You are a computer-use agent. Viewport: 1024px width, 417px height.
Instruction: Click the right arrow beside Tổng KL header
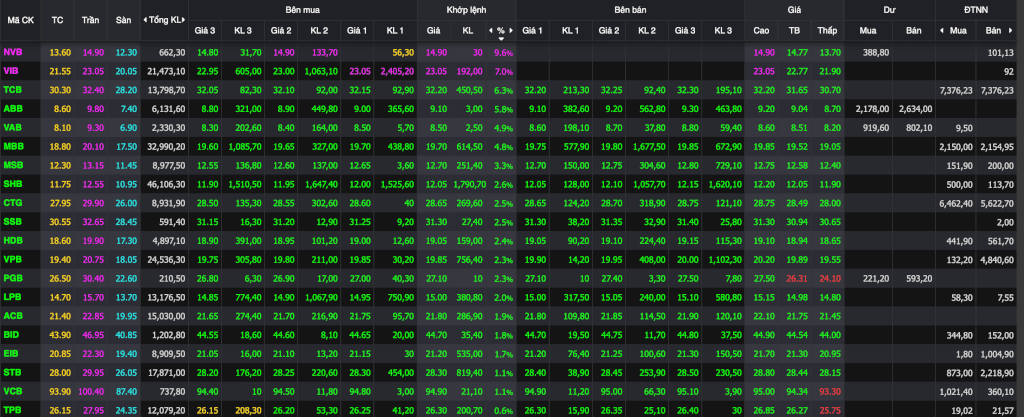tap(185, 20)
